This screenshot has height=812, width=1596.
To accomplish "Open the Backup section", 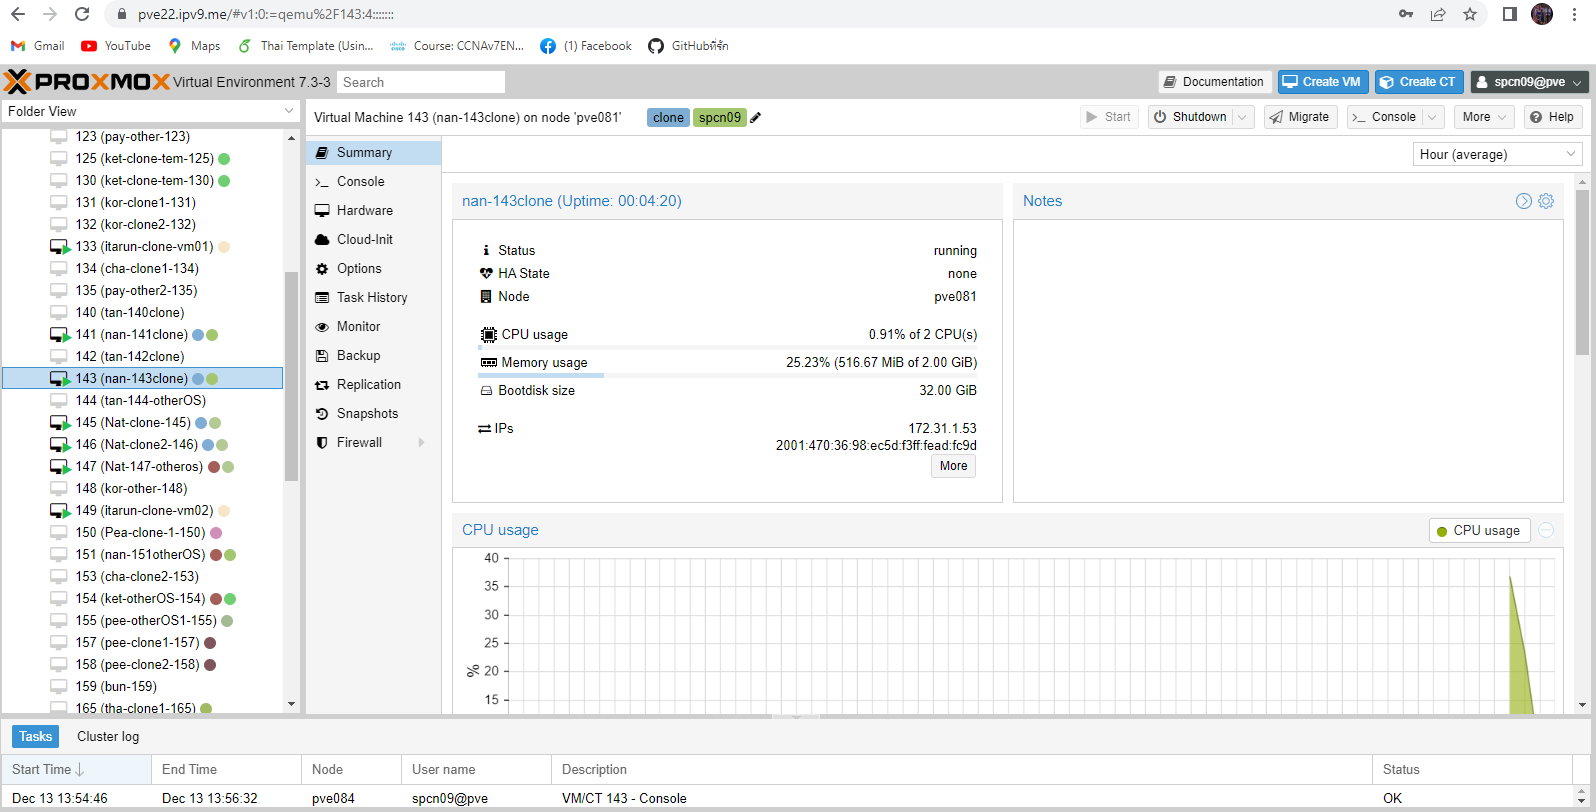I will point(373,356).
